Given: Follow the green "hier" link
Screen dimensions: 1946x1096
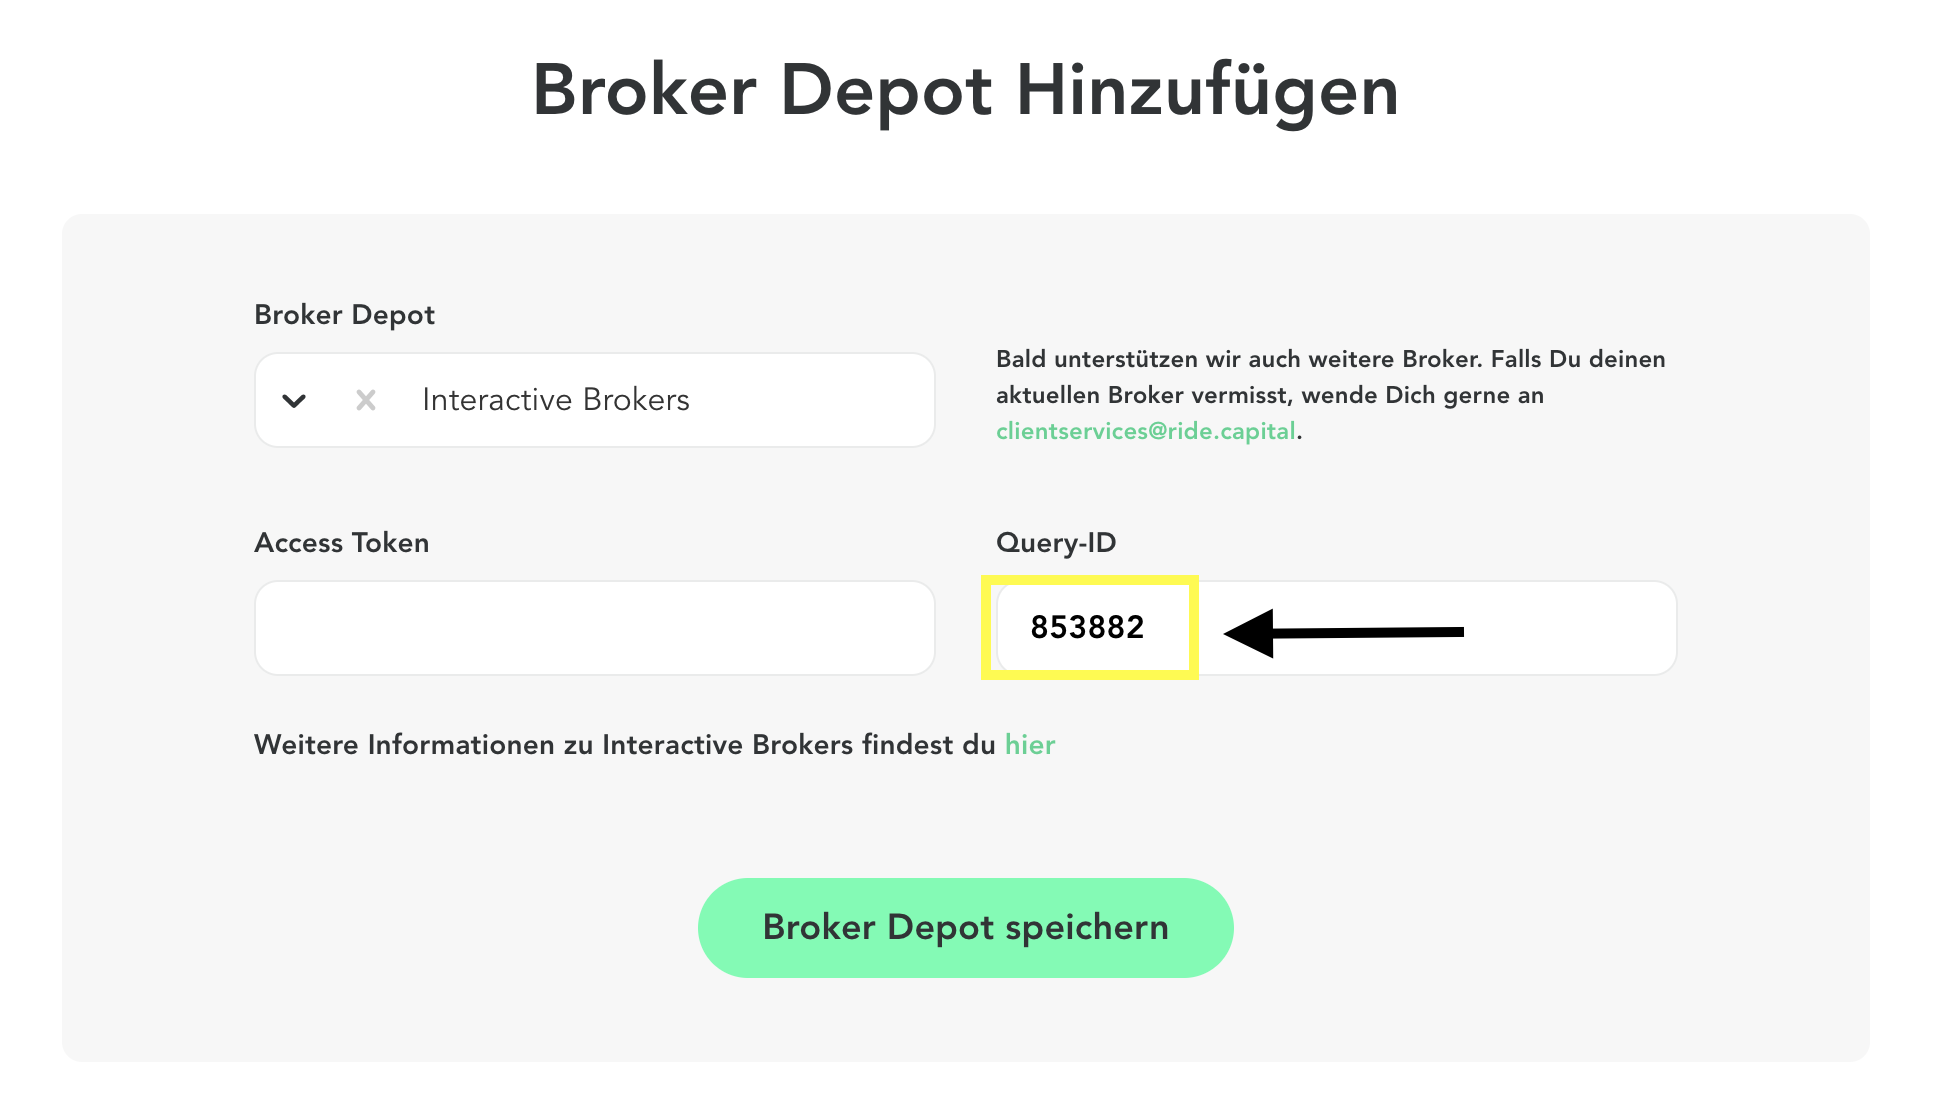Looking at the screenshot, I should (x=1030, y=745).
